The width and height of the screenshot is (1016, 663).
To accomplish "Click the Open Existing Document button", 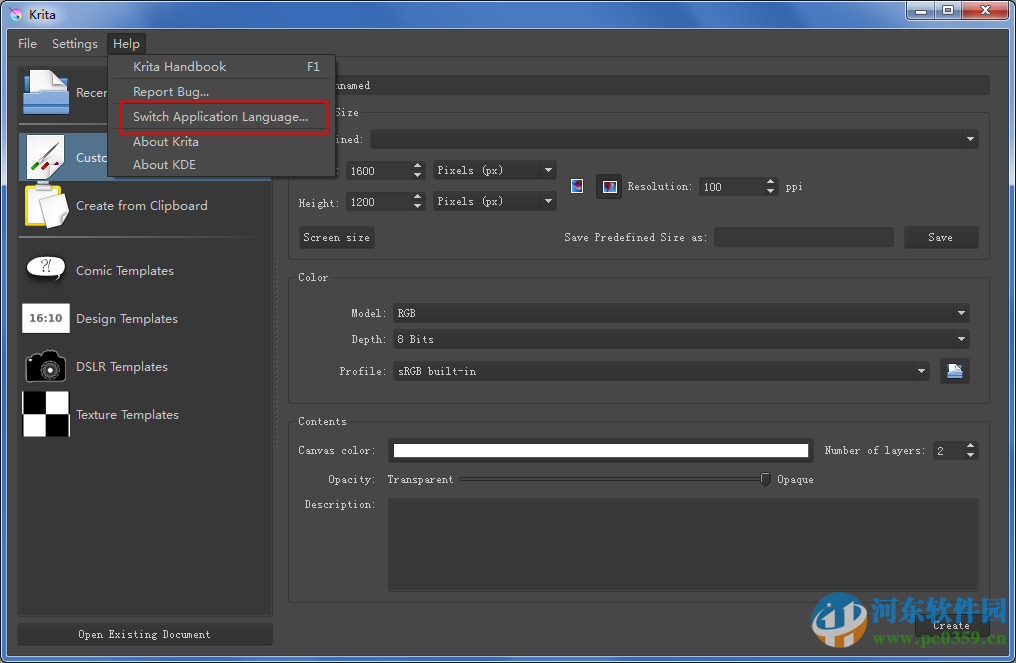I will coord(144,634).
